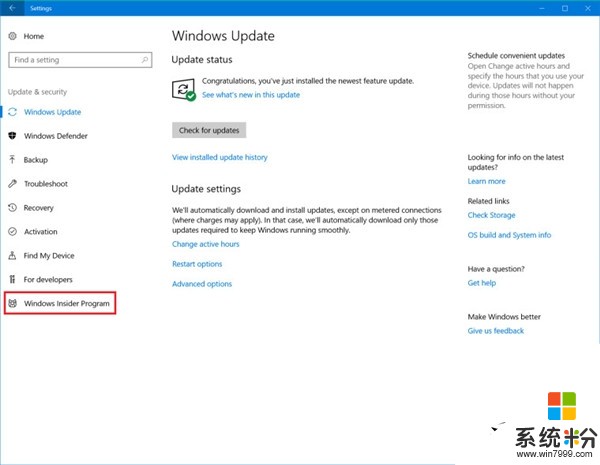Click the Home gear icon
The width and height of the screenshot is (600, 465).
pyautogui.click(x=12, y=36)
